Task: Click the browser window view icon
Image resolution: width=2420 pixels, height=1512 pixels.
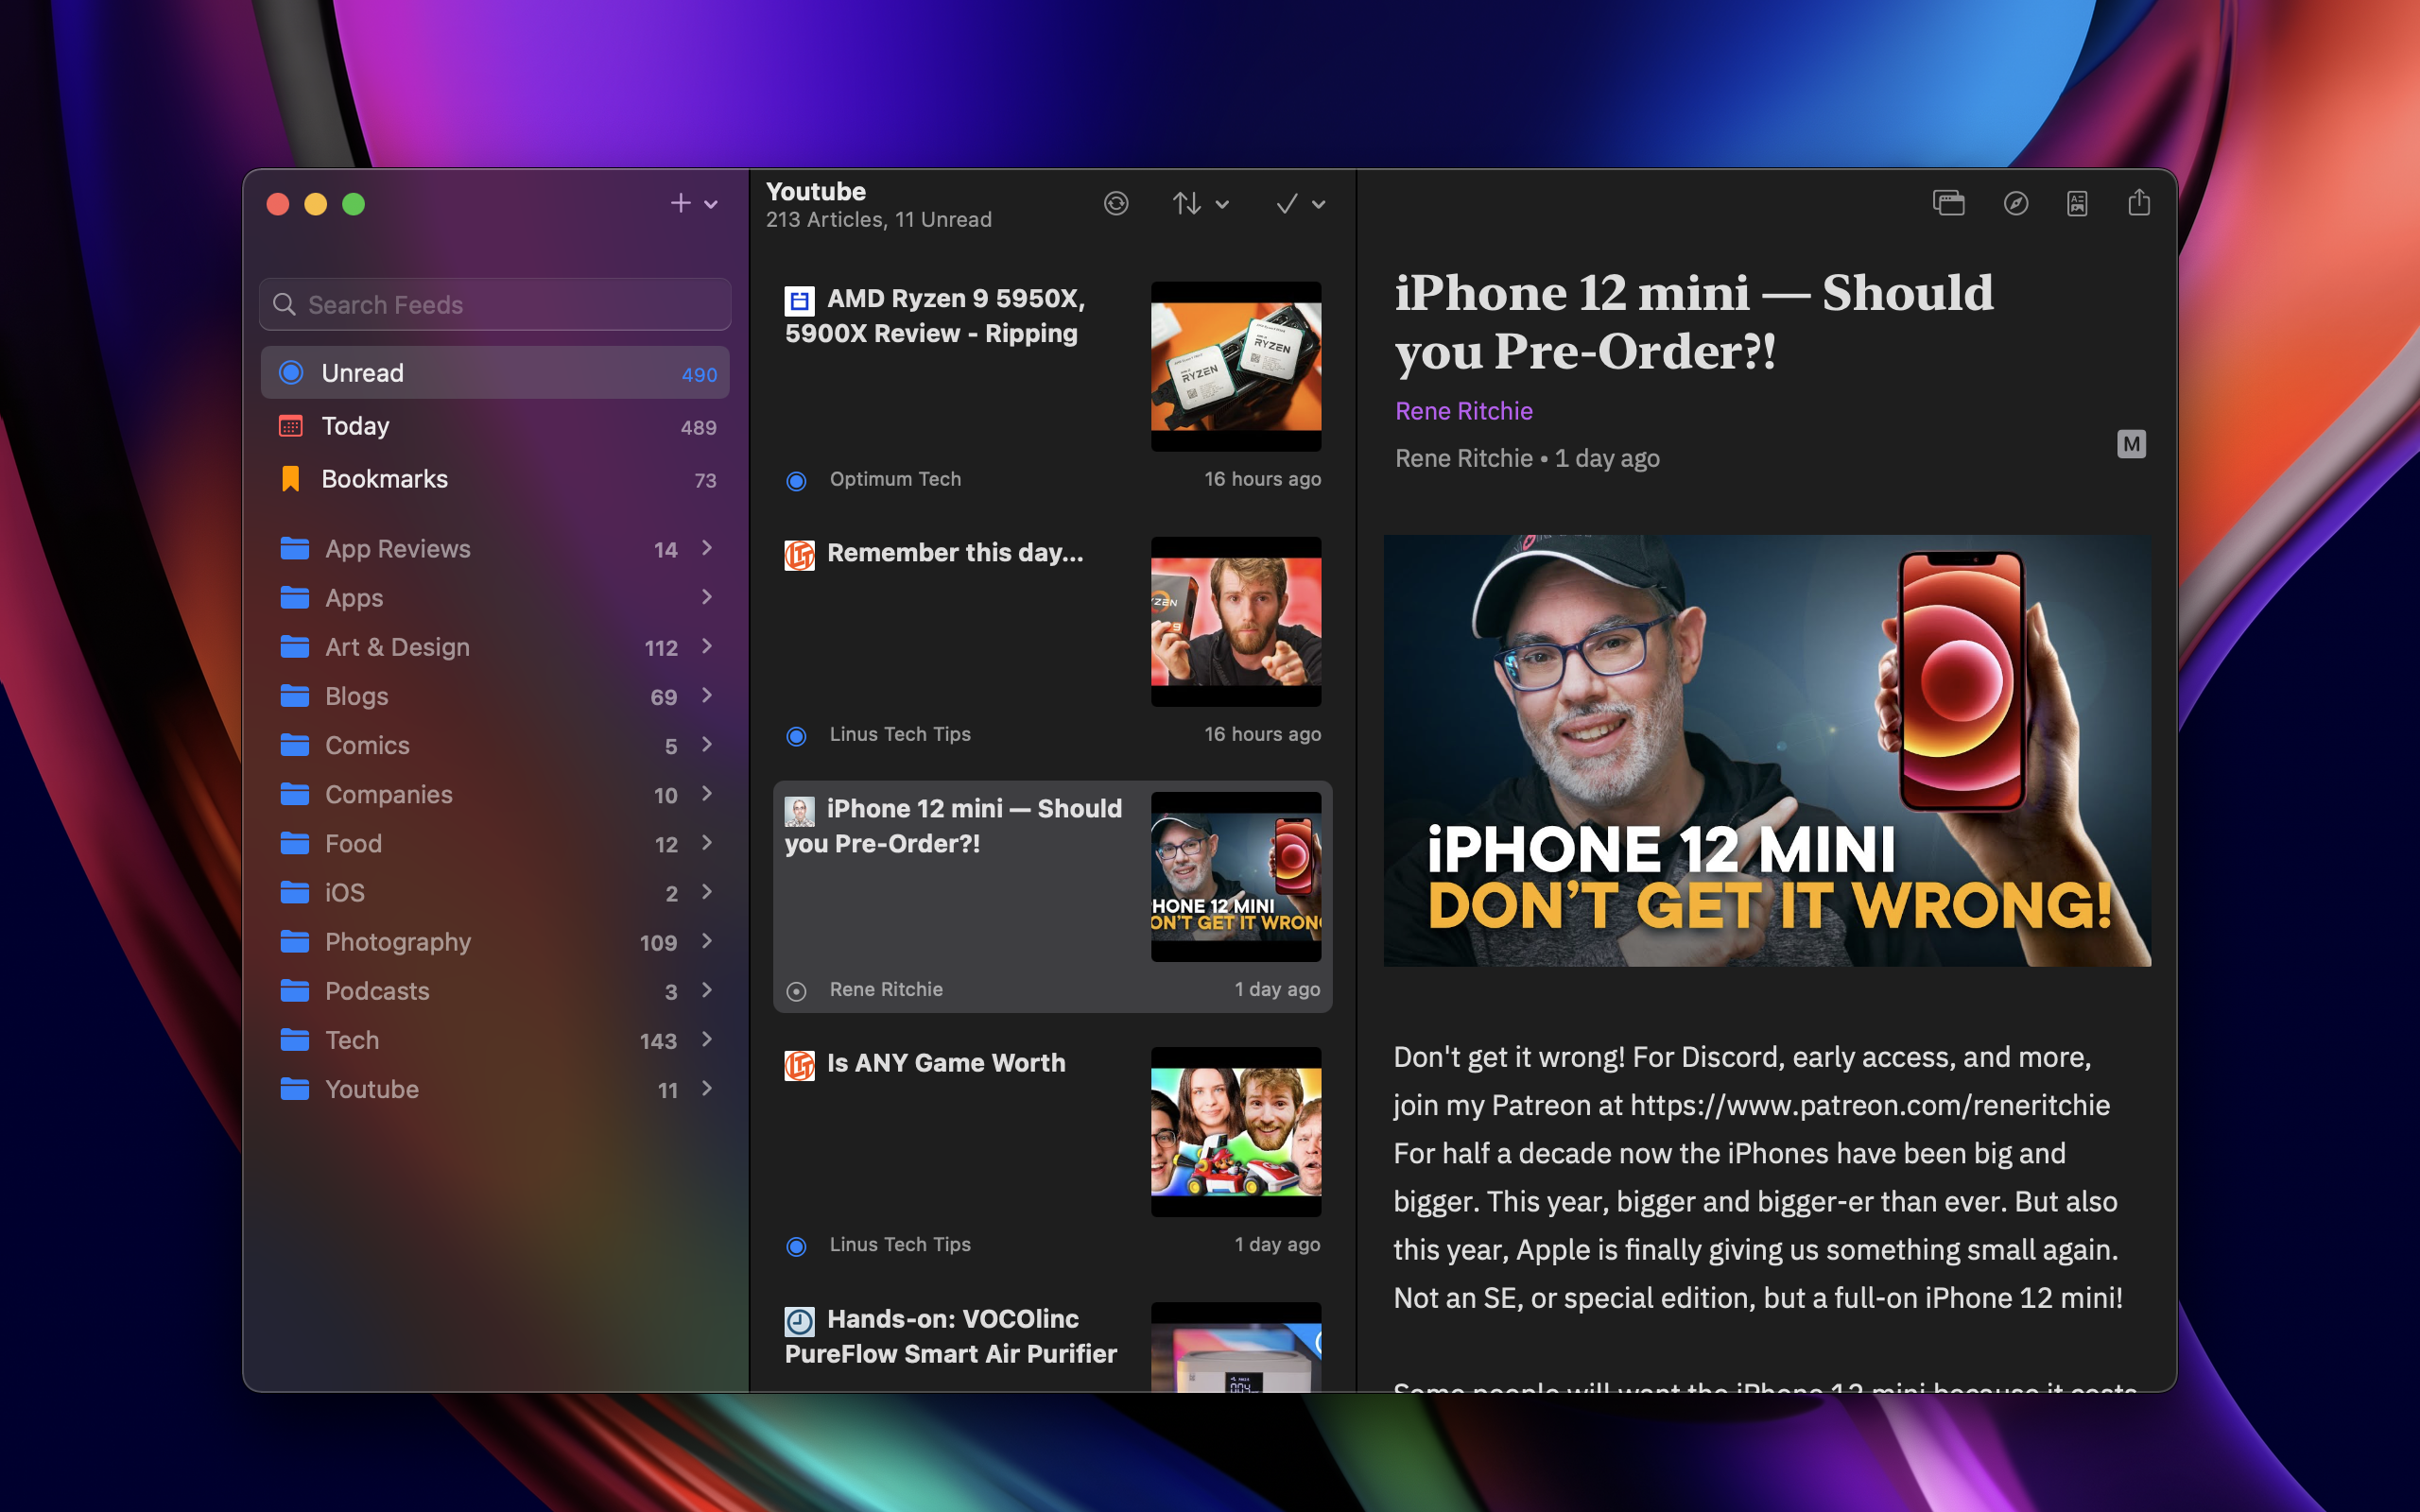Action: pyautogui.click(x=1948, y=203)
